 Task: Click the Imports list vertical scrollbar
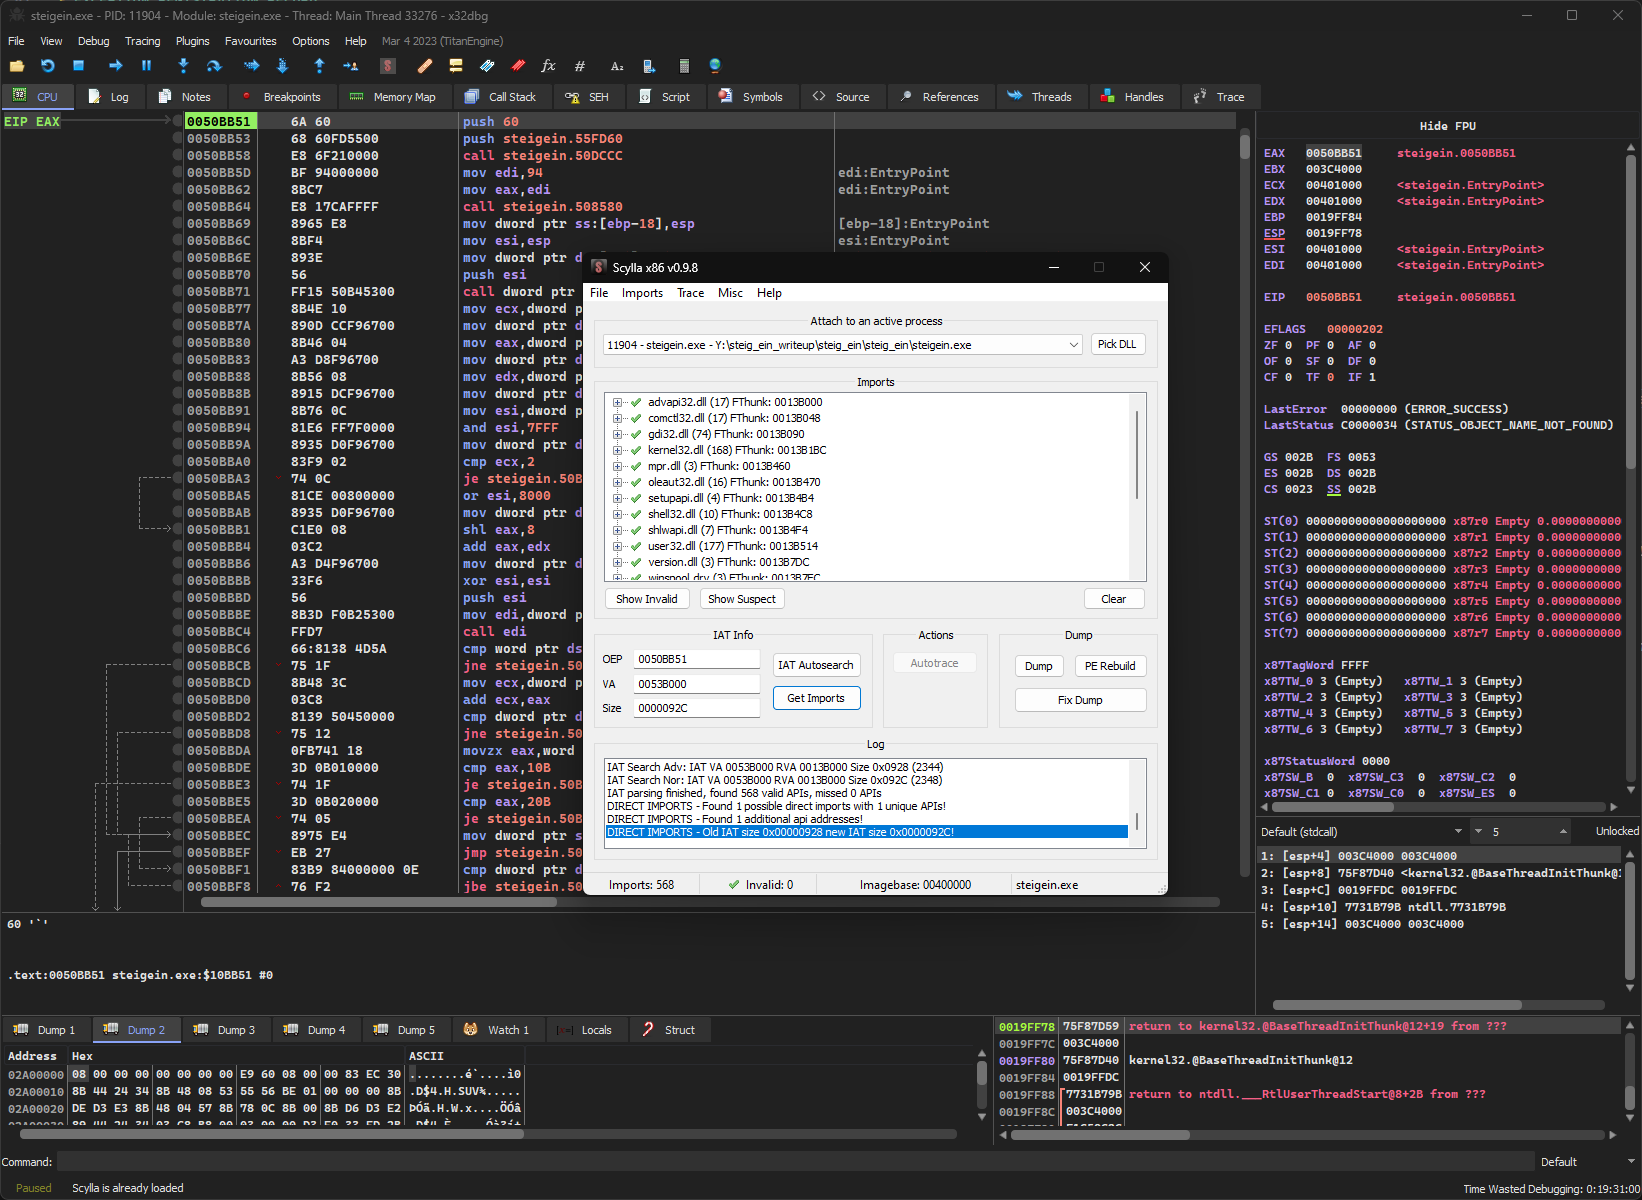tap(1137, 455)
